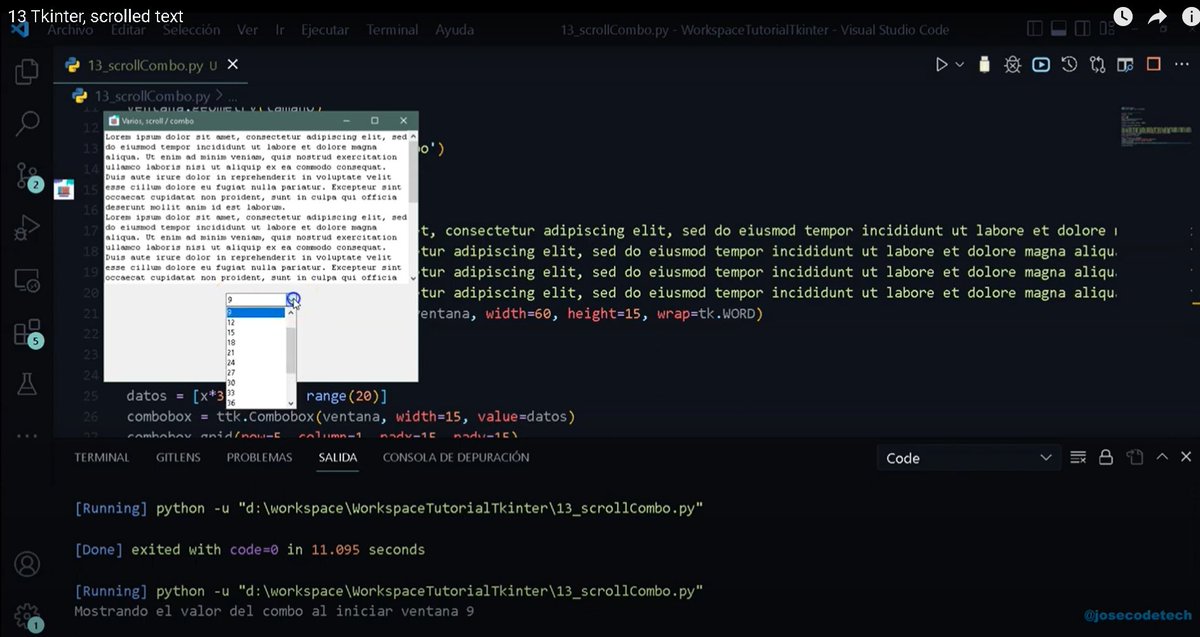The width and height of the screenshot is (1200, 637).
Task: Open the Terminal menu in menu bar
Action: 392,30
